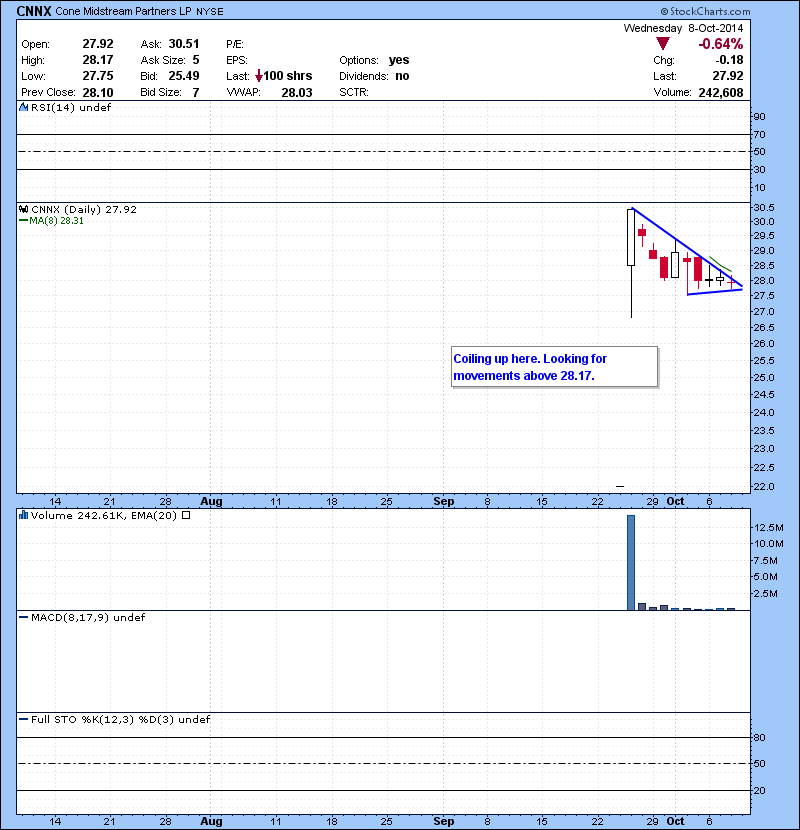Screen dimensions: 800x830
Task: Click the Prev Close value 28.10
Action: click(x=98, y=93)
